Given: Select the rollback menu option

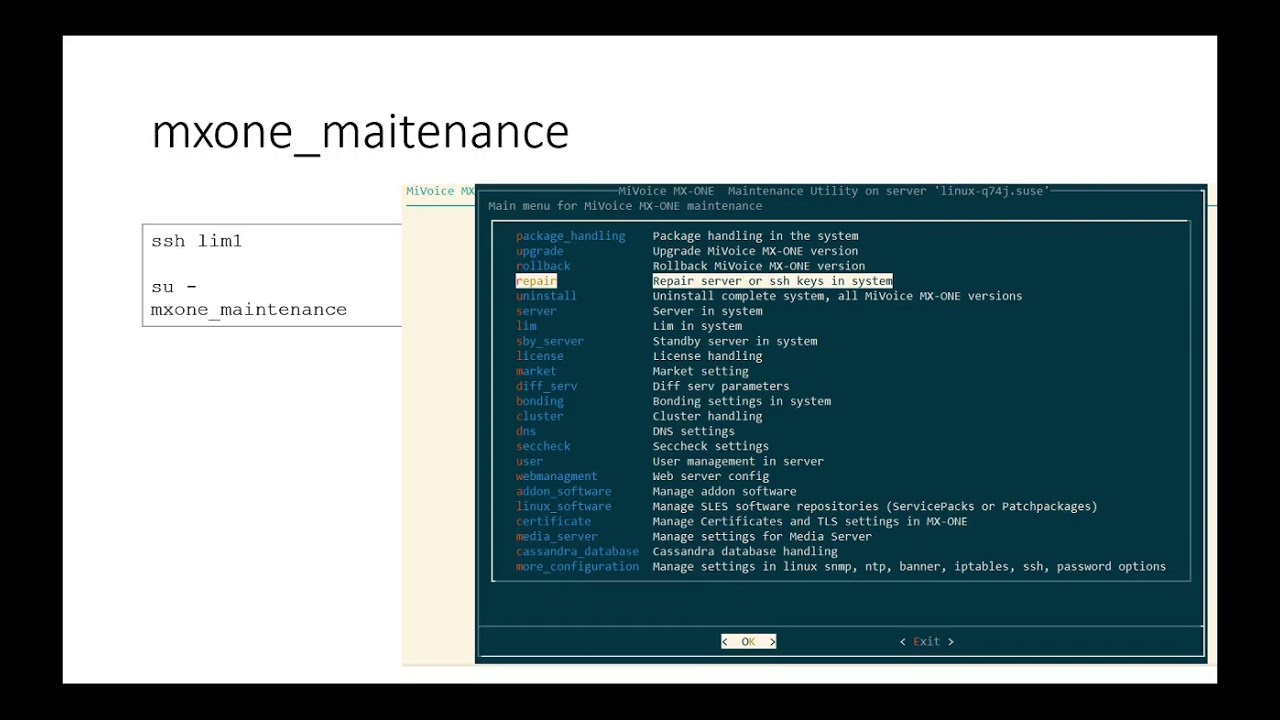Looking at the screenshot, I should pos(543,266).
